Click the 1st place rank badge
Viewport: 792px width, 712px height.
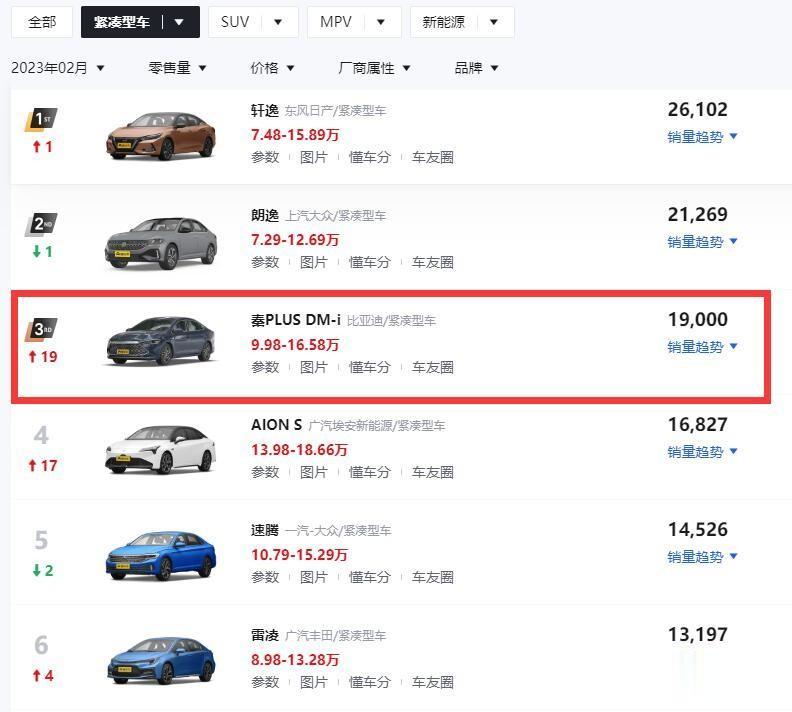point(41,121)
